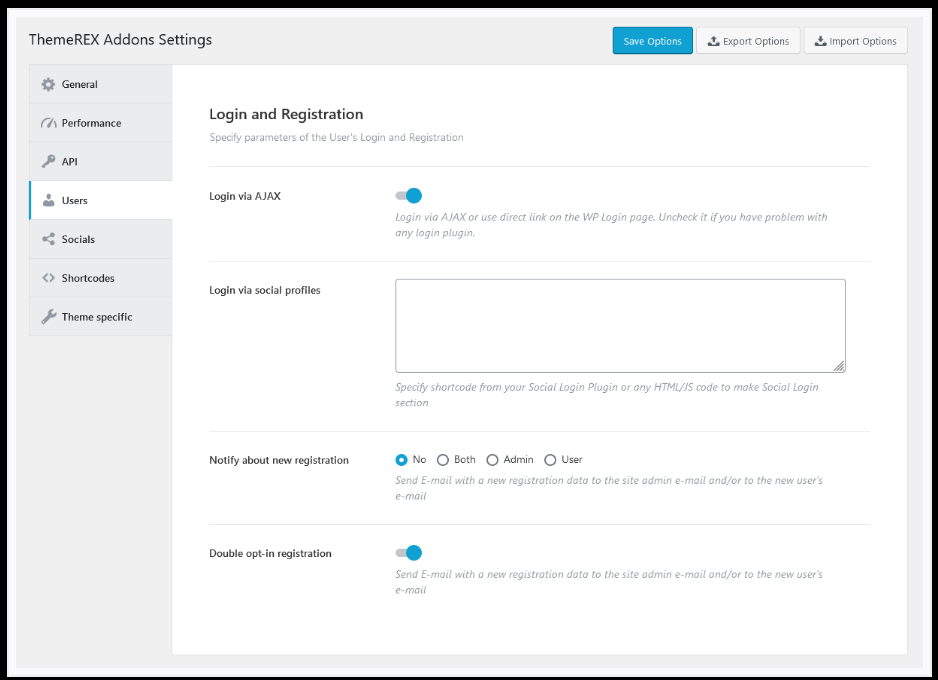Click the Login via social profiles label
Screen dimensions: 938x680
click(x=264, y=290)
